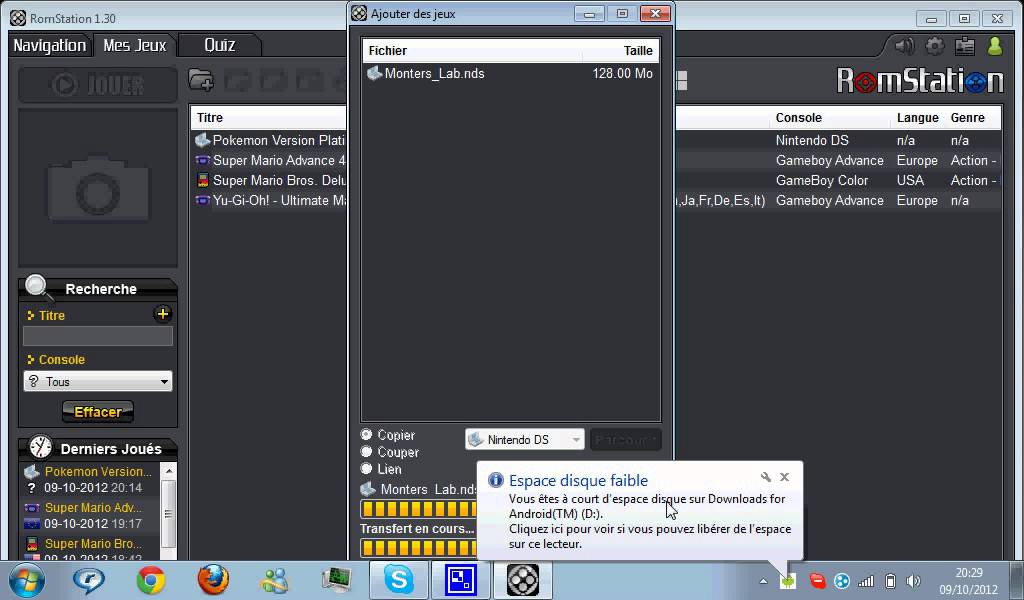Image resolution: width=1024 pixels, height=600 pixels.
Task: Click the battery icon in system tray
Action: (x=890, y=580)
